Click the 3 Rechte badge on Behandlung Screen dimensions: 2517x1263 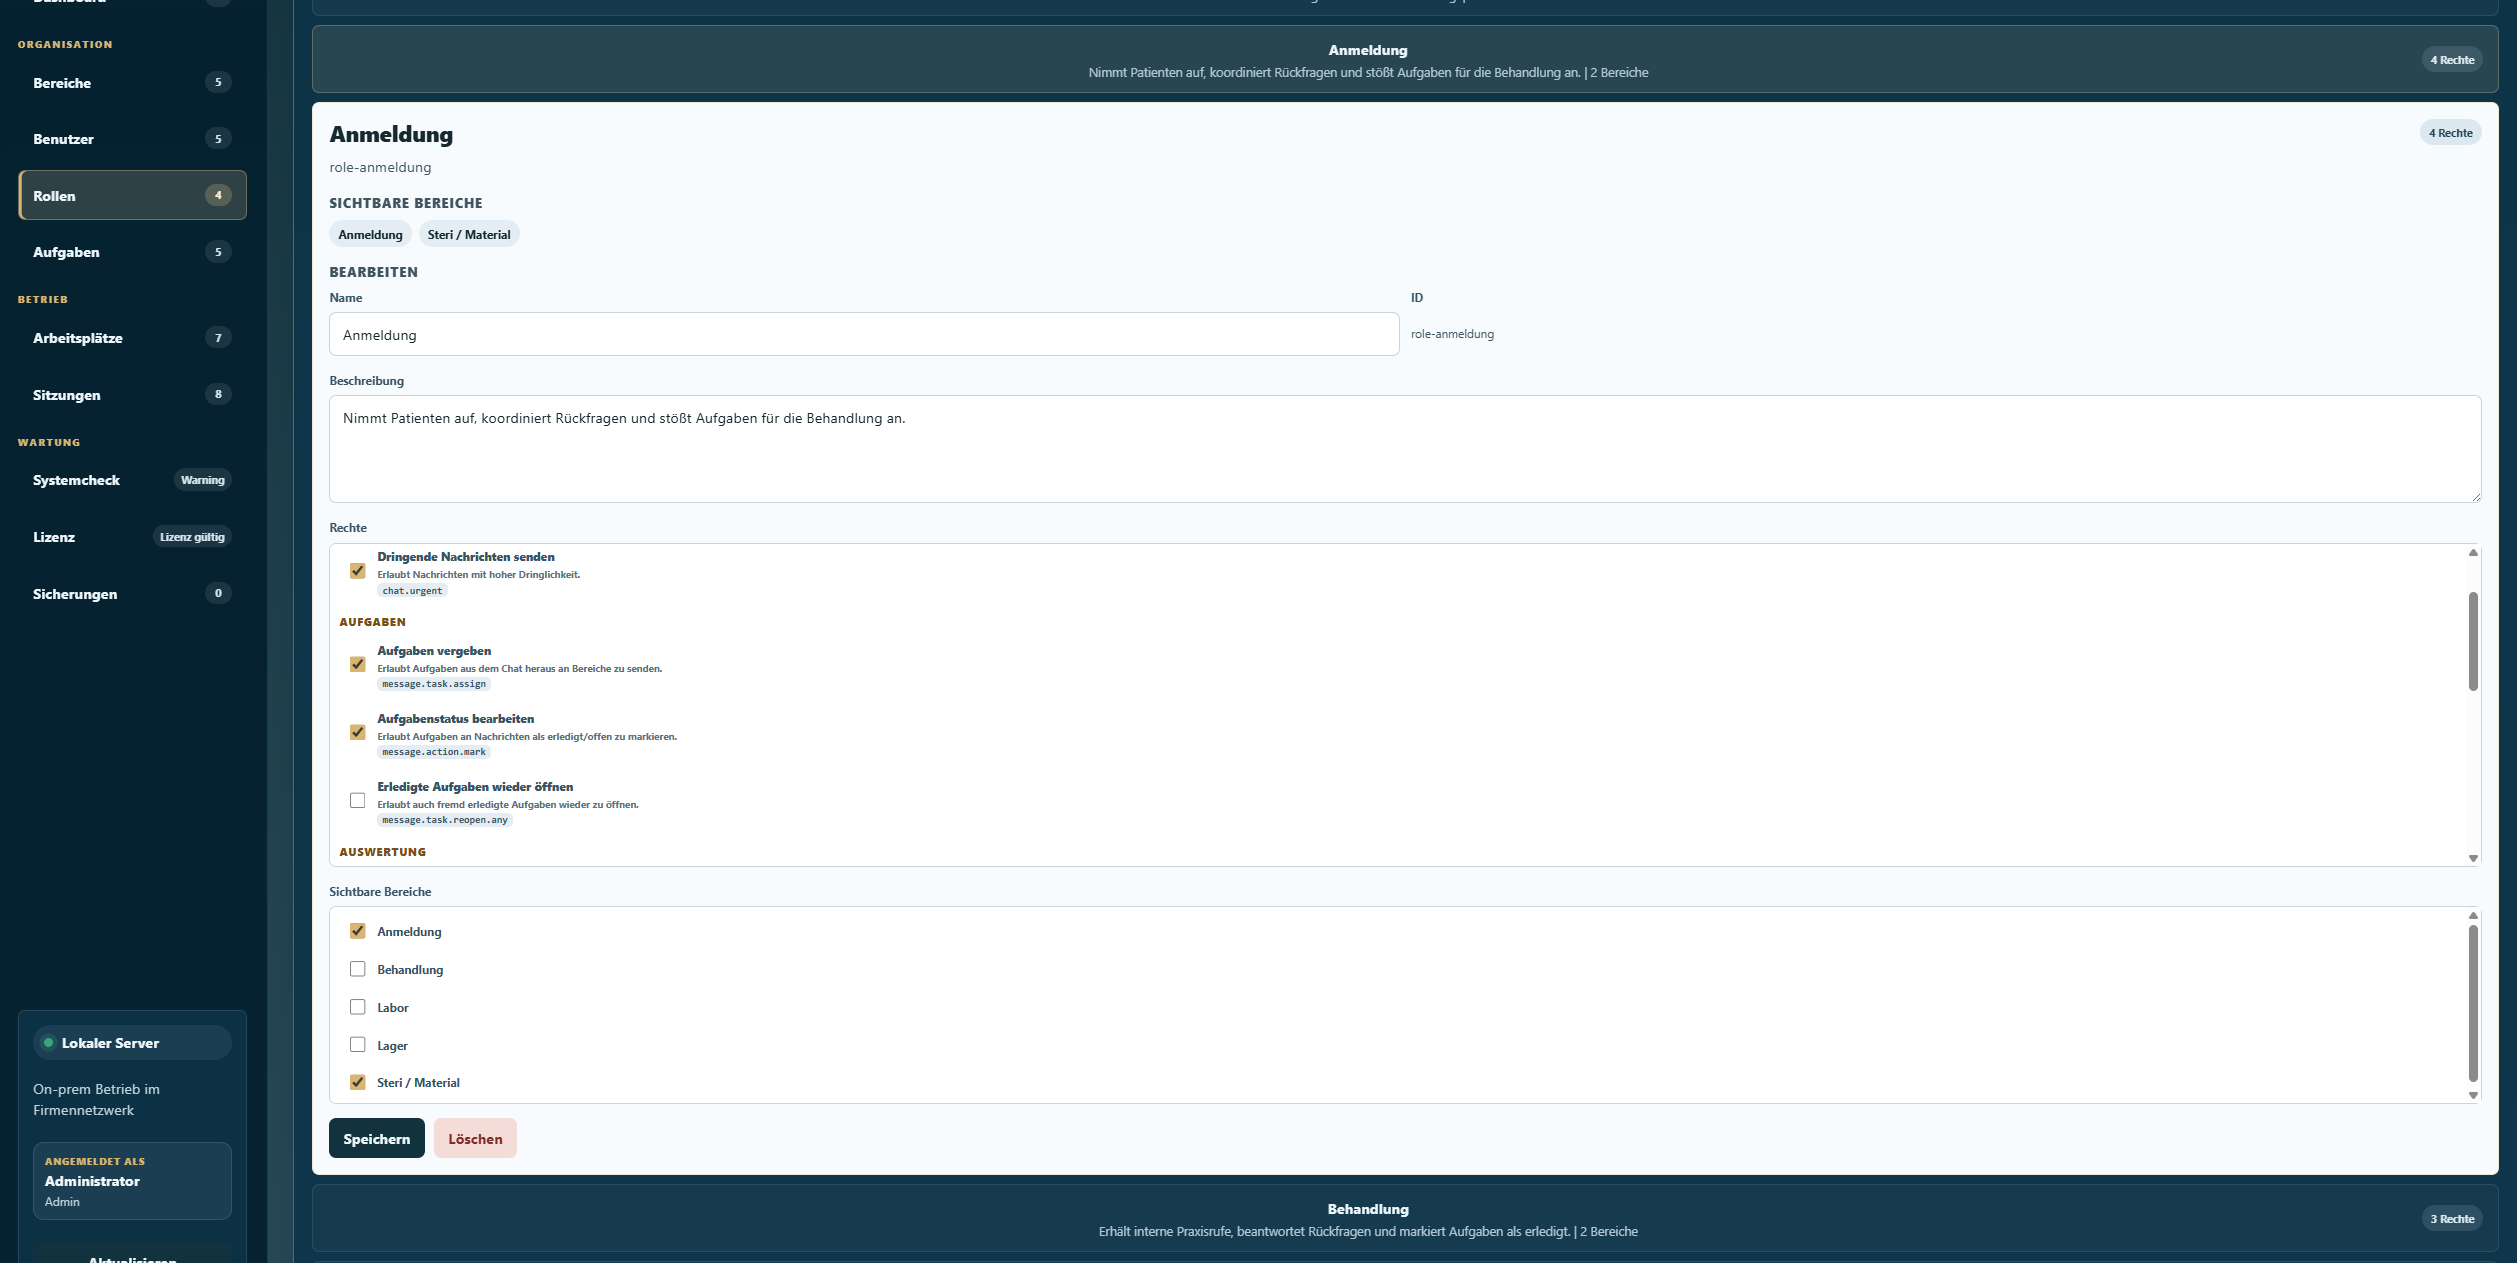(2452, 1219)
